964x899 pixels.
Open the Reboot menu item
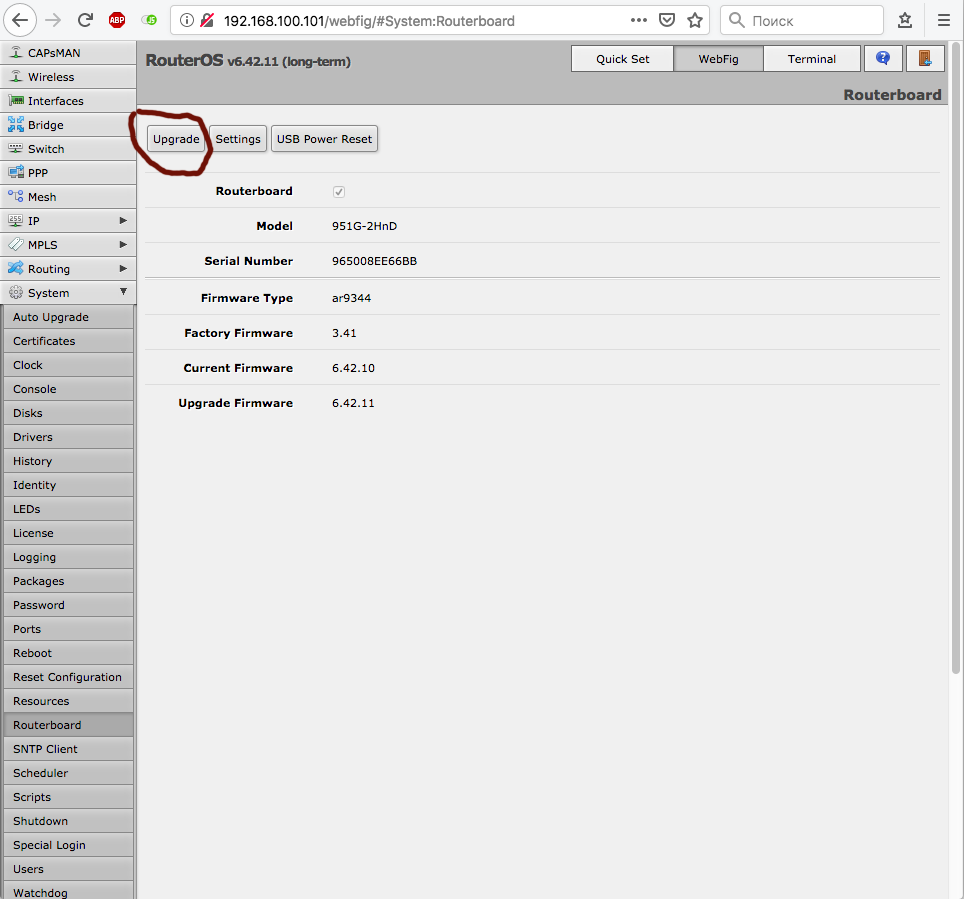click(68, 653)
